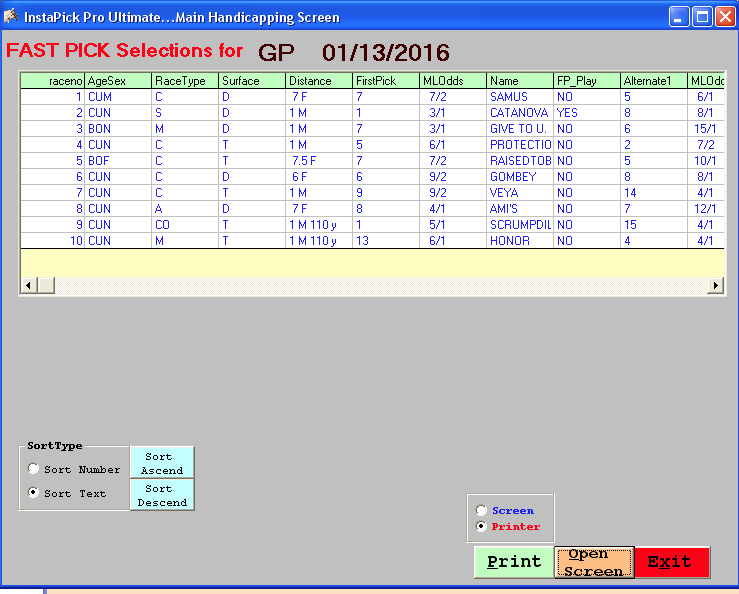
Task: Click the 15/1 odds cell
Action: [x=706, y=129]
